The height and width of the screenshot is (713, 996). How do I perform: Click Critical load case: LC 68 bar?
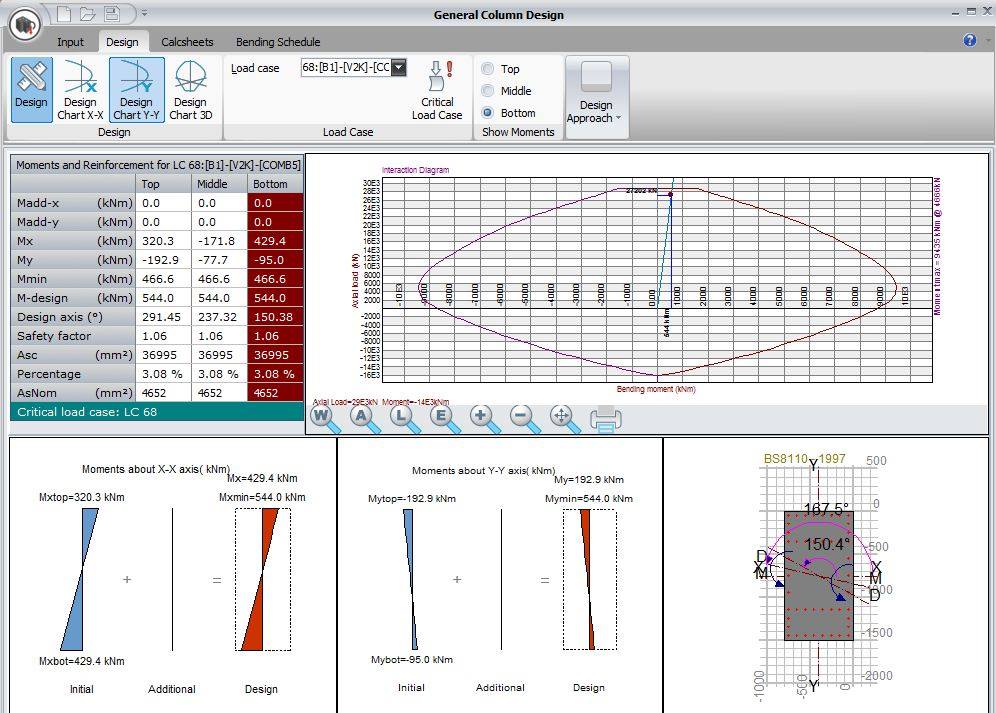pos(157,412)
